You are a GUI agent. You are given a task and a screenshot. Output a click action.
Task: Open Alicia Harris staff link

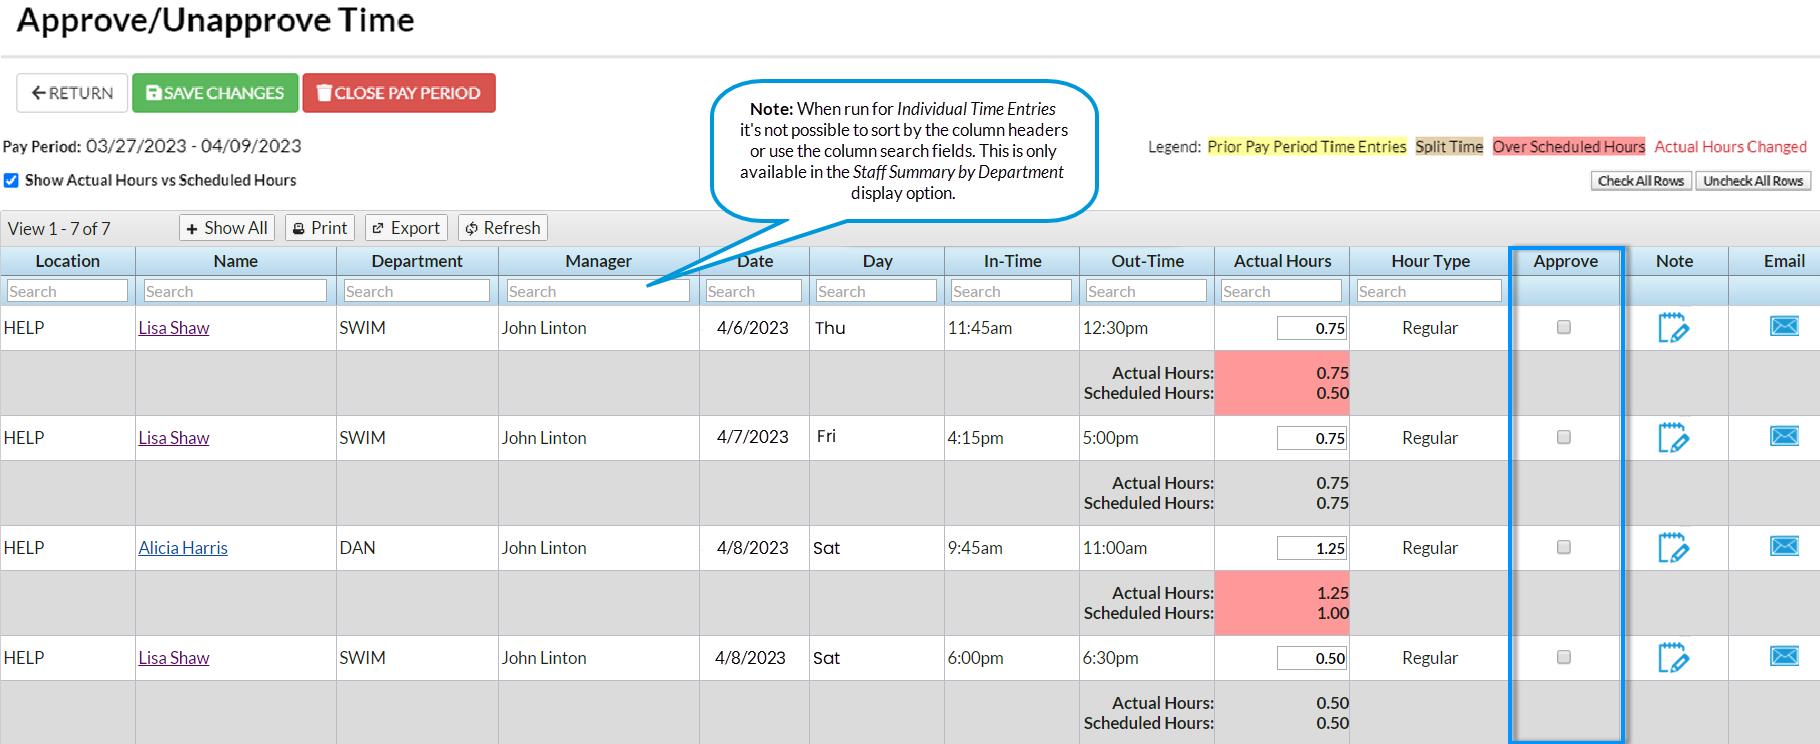183,548
